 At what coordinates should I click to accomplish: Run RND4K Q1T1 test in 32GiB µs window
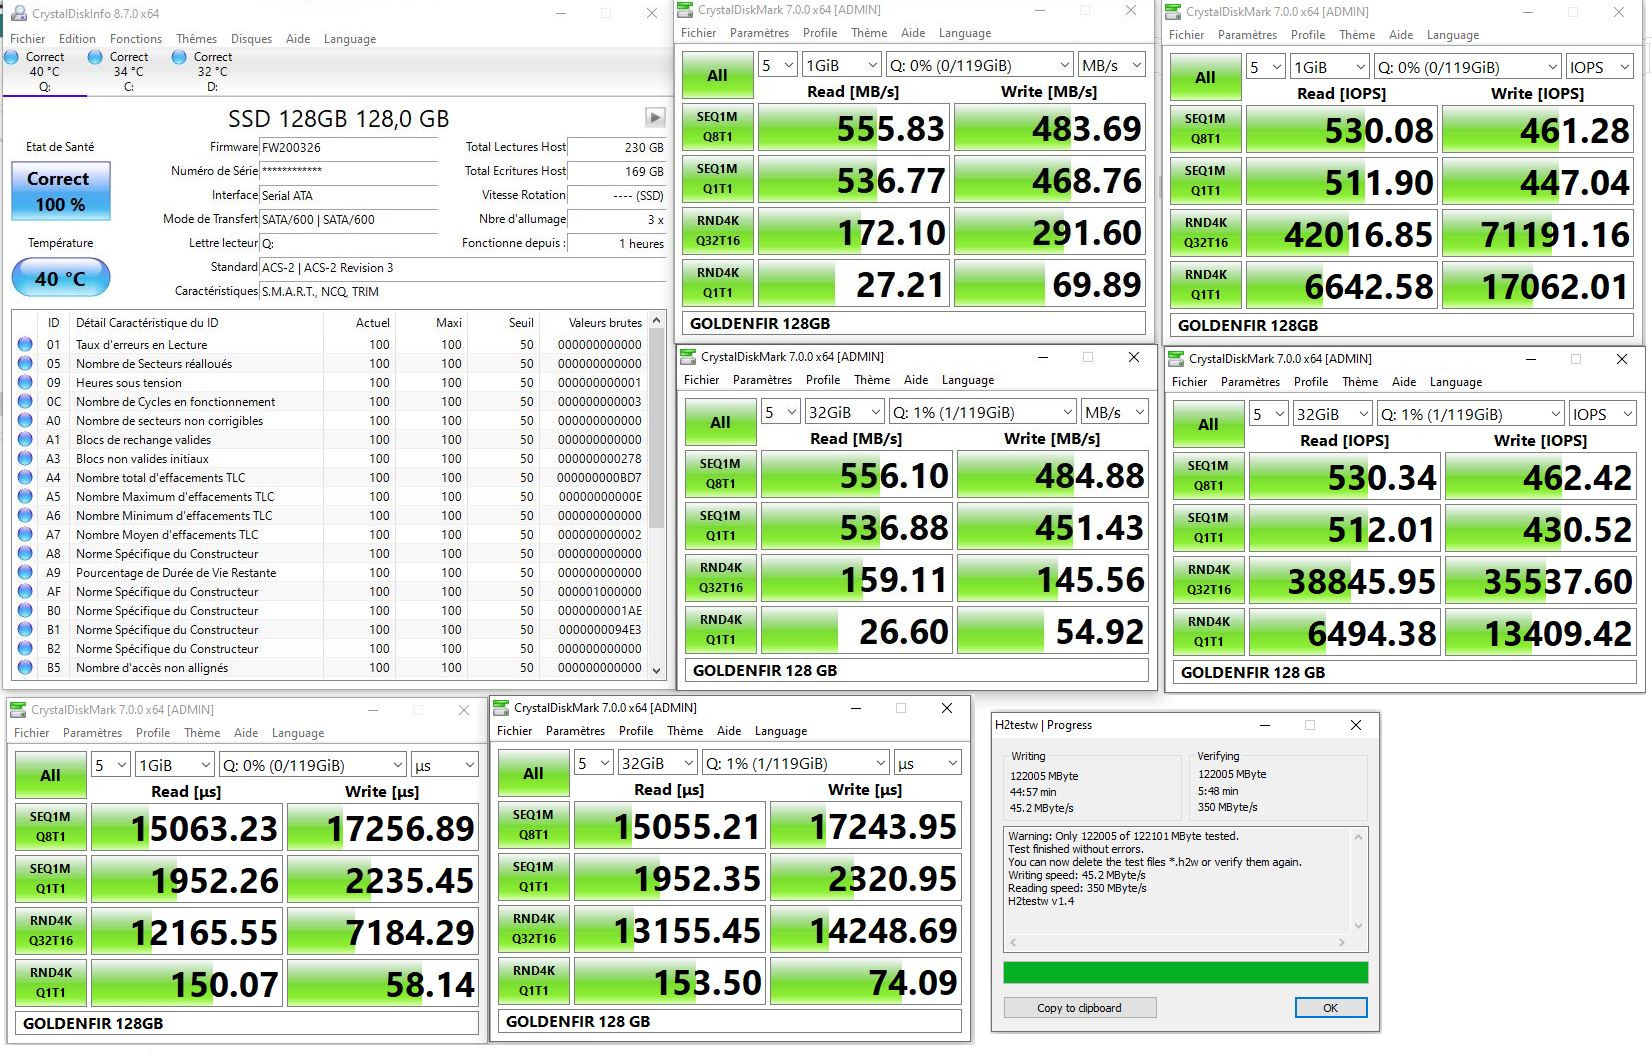(533, 981)
